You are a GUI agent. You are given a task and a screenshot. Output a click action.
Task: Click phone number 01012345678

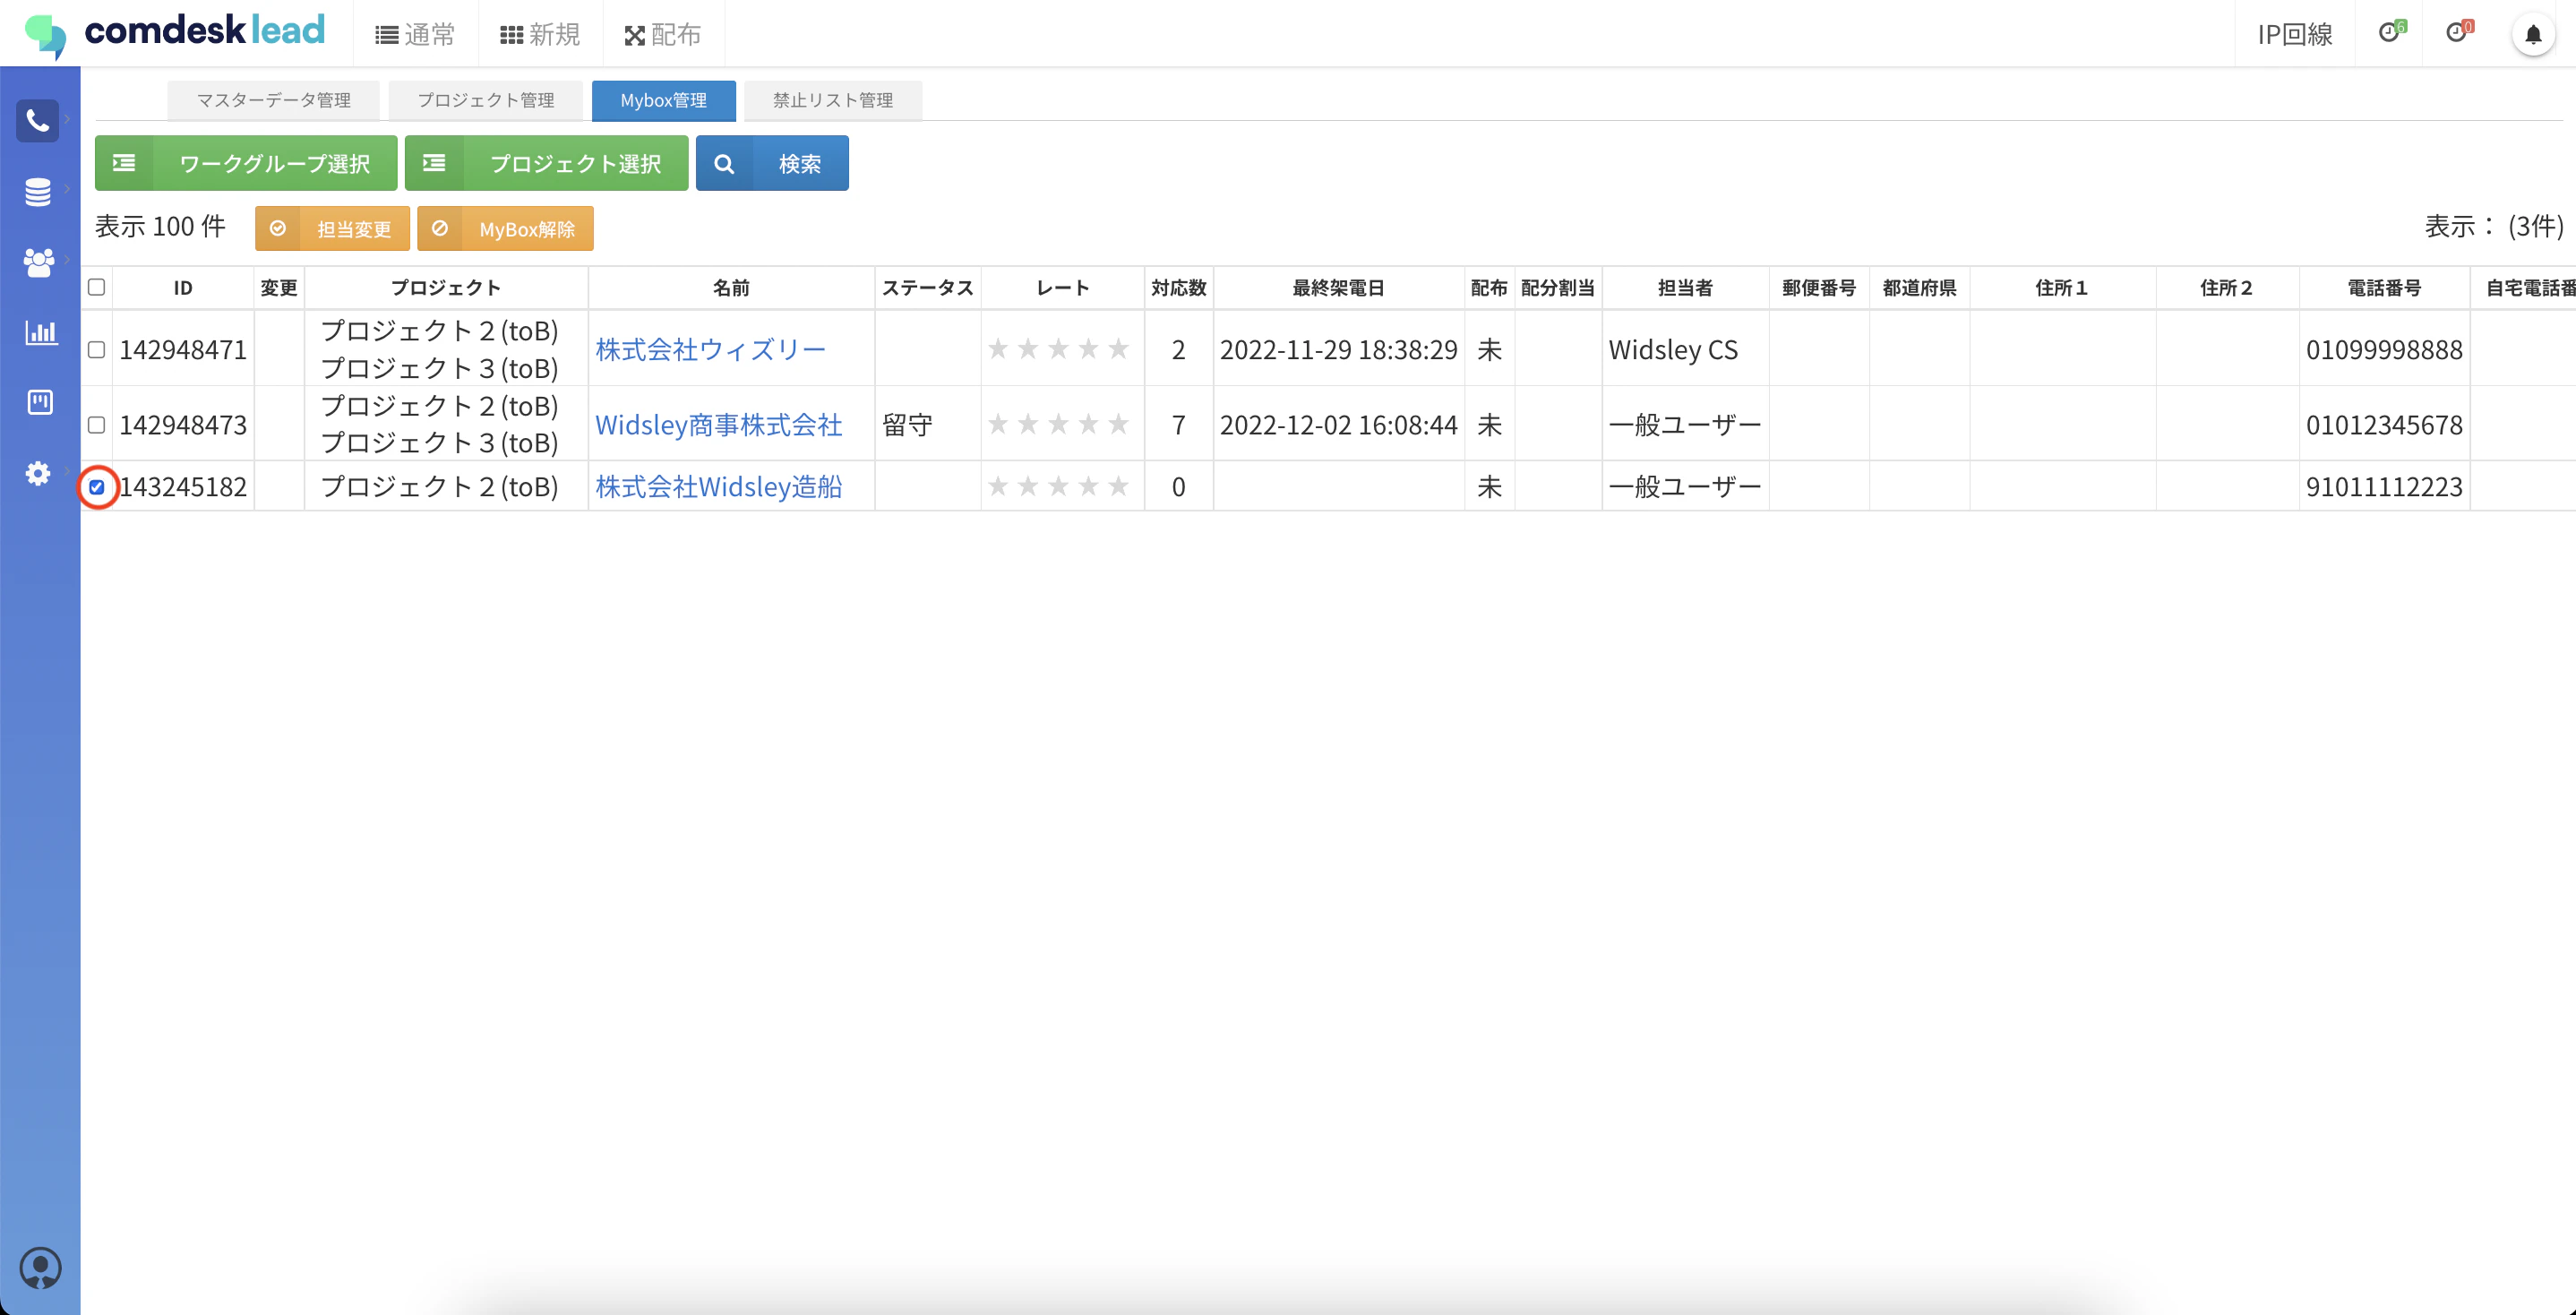coord(2385,424)
